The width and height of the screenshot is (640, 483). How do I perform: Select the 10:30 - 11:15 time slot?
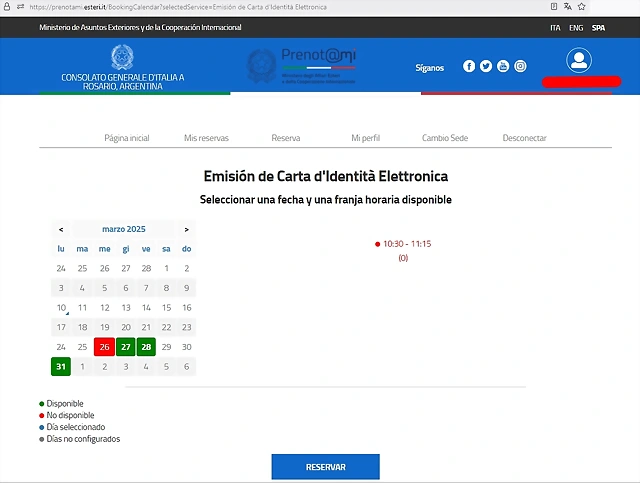point(403,244)
